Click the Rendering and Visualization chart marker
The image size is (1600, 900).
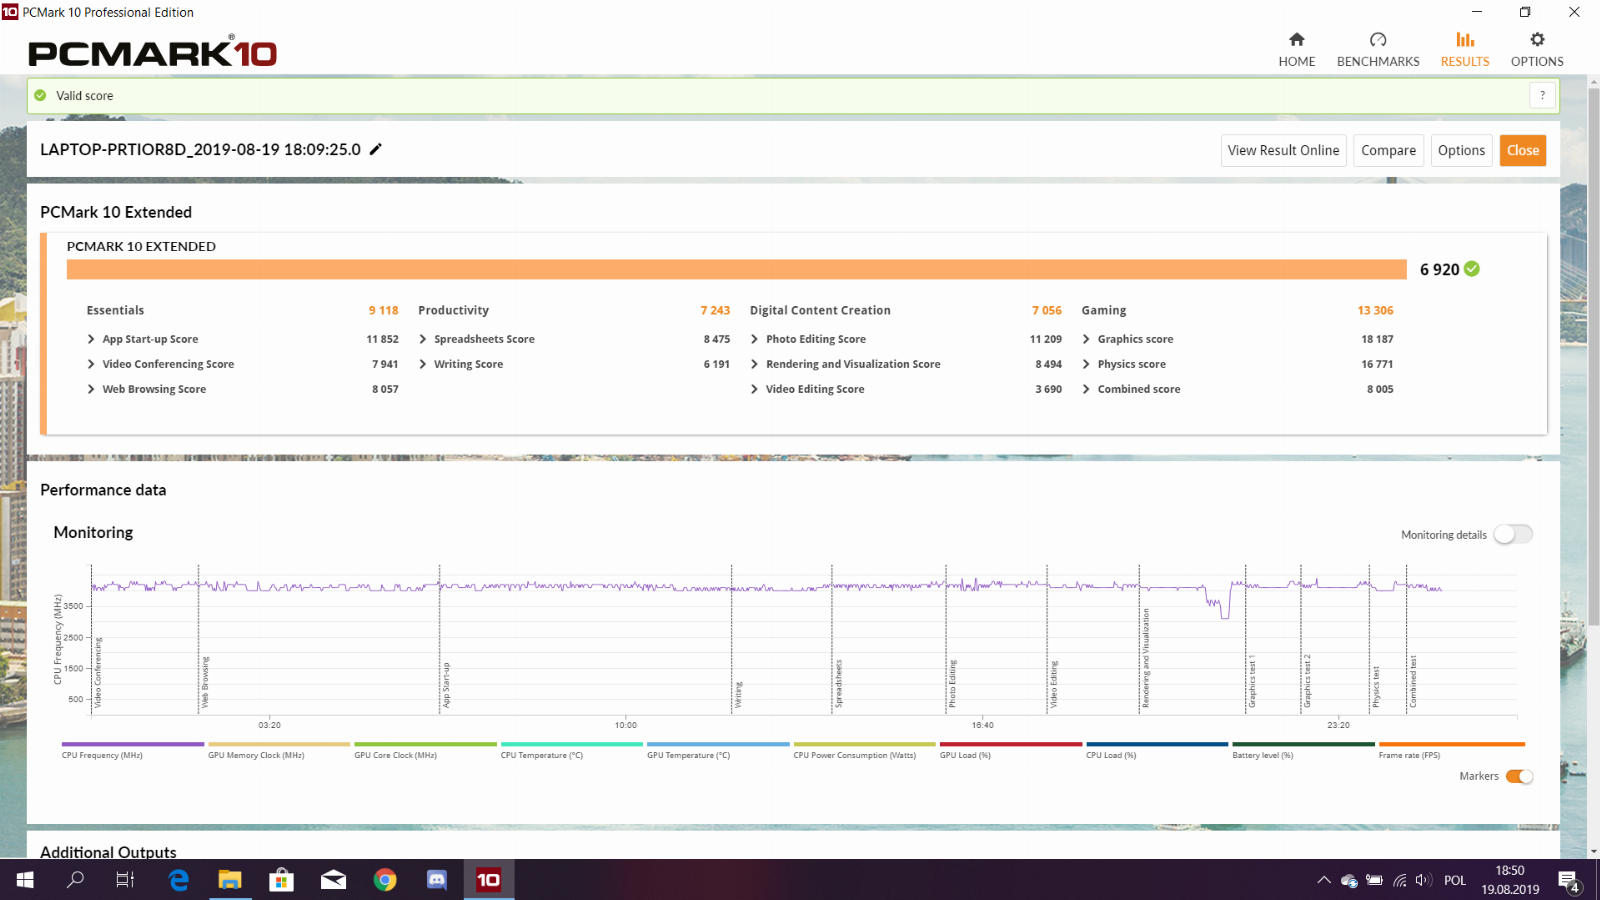(1146, 658)
